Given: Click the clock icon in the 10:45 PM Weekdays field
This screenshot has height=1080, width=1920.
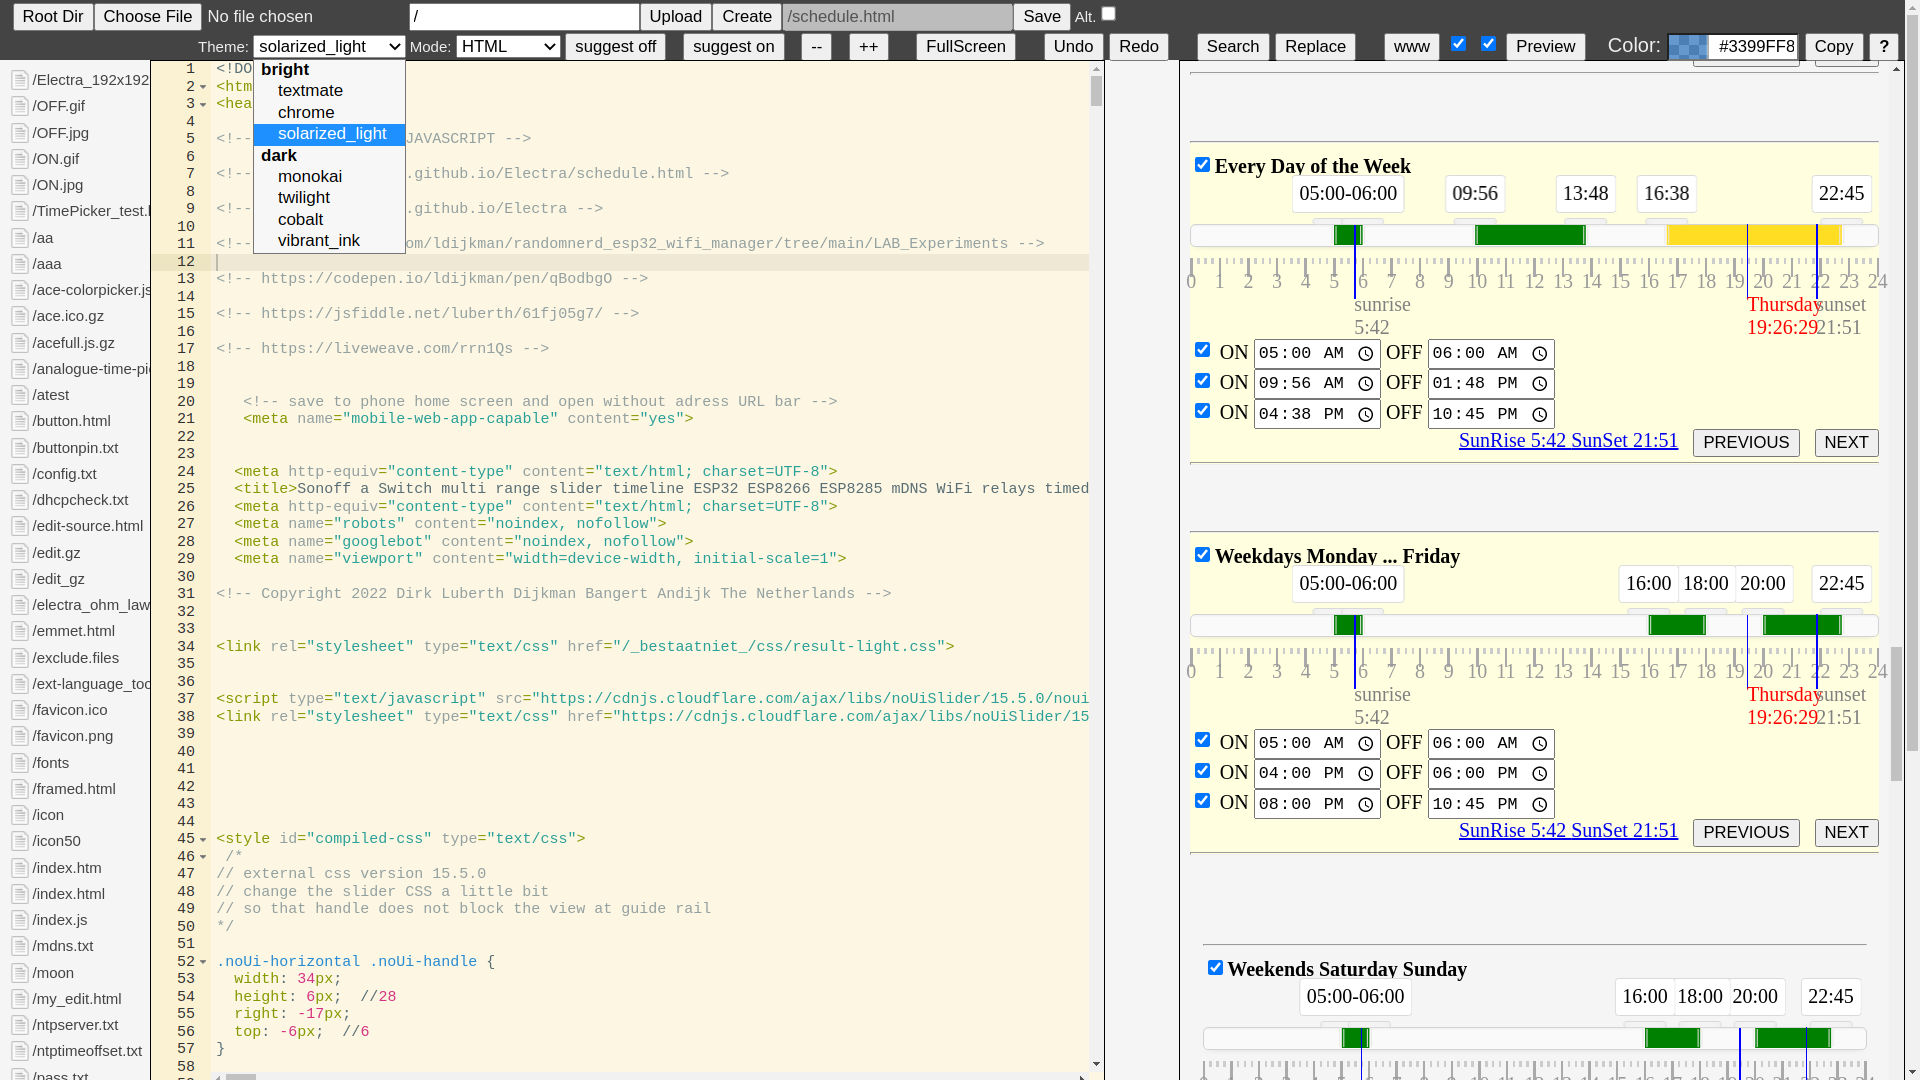Looking at the screenshot, I should (x=1539, y=805).
